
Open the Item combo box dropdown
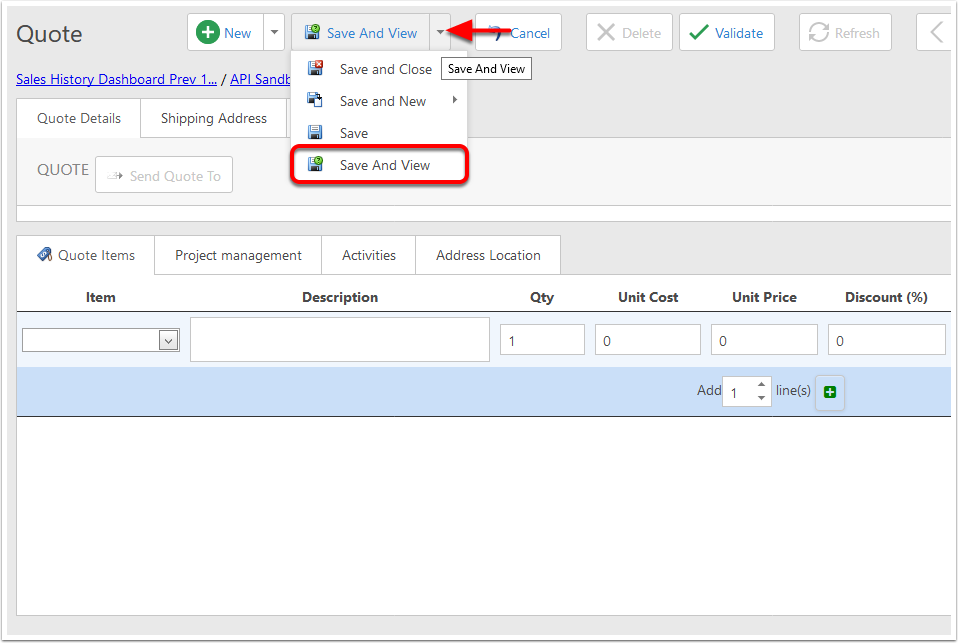click(169, 340)
